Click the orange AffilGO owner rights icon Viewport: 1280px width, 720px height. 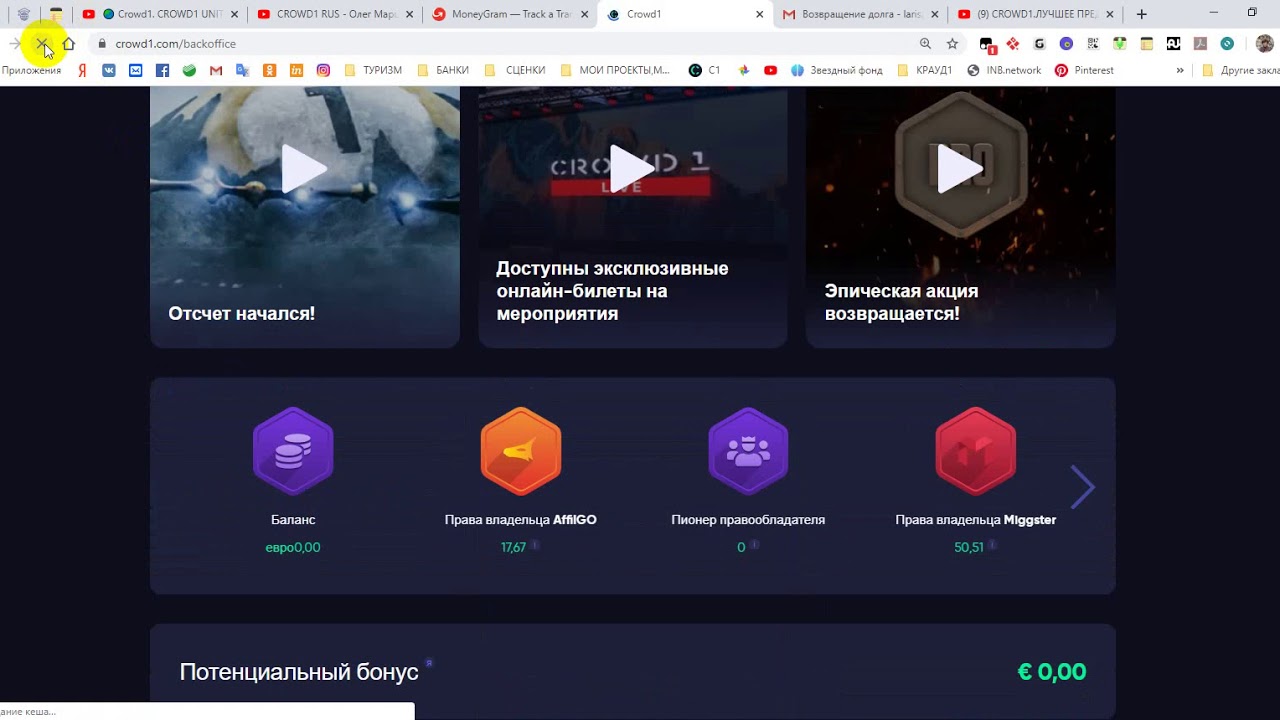521,451
